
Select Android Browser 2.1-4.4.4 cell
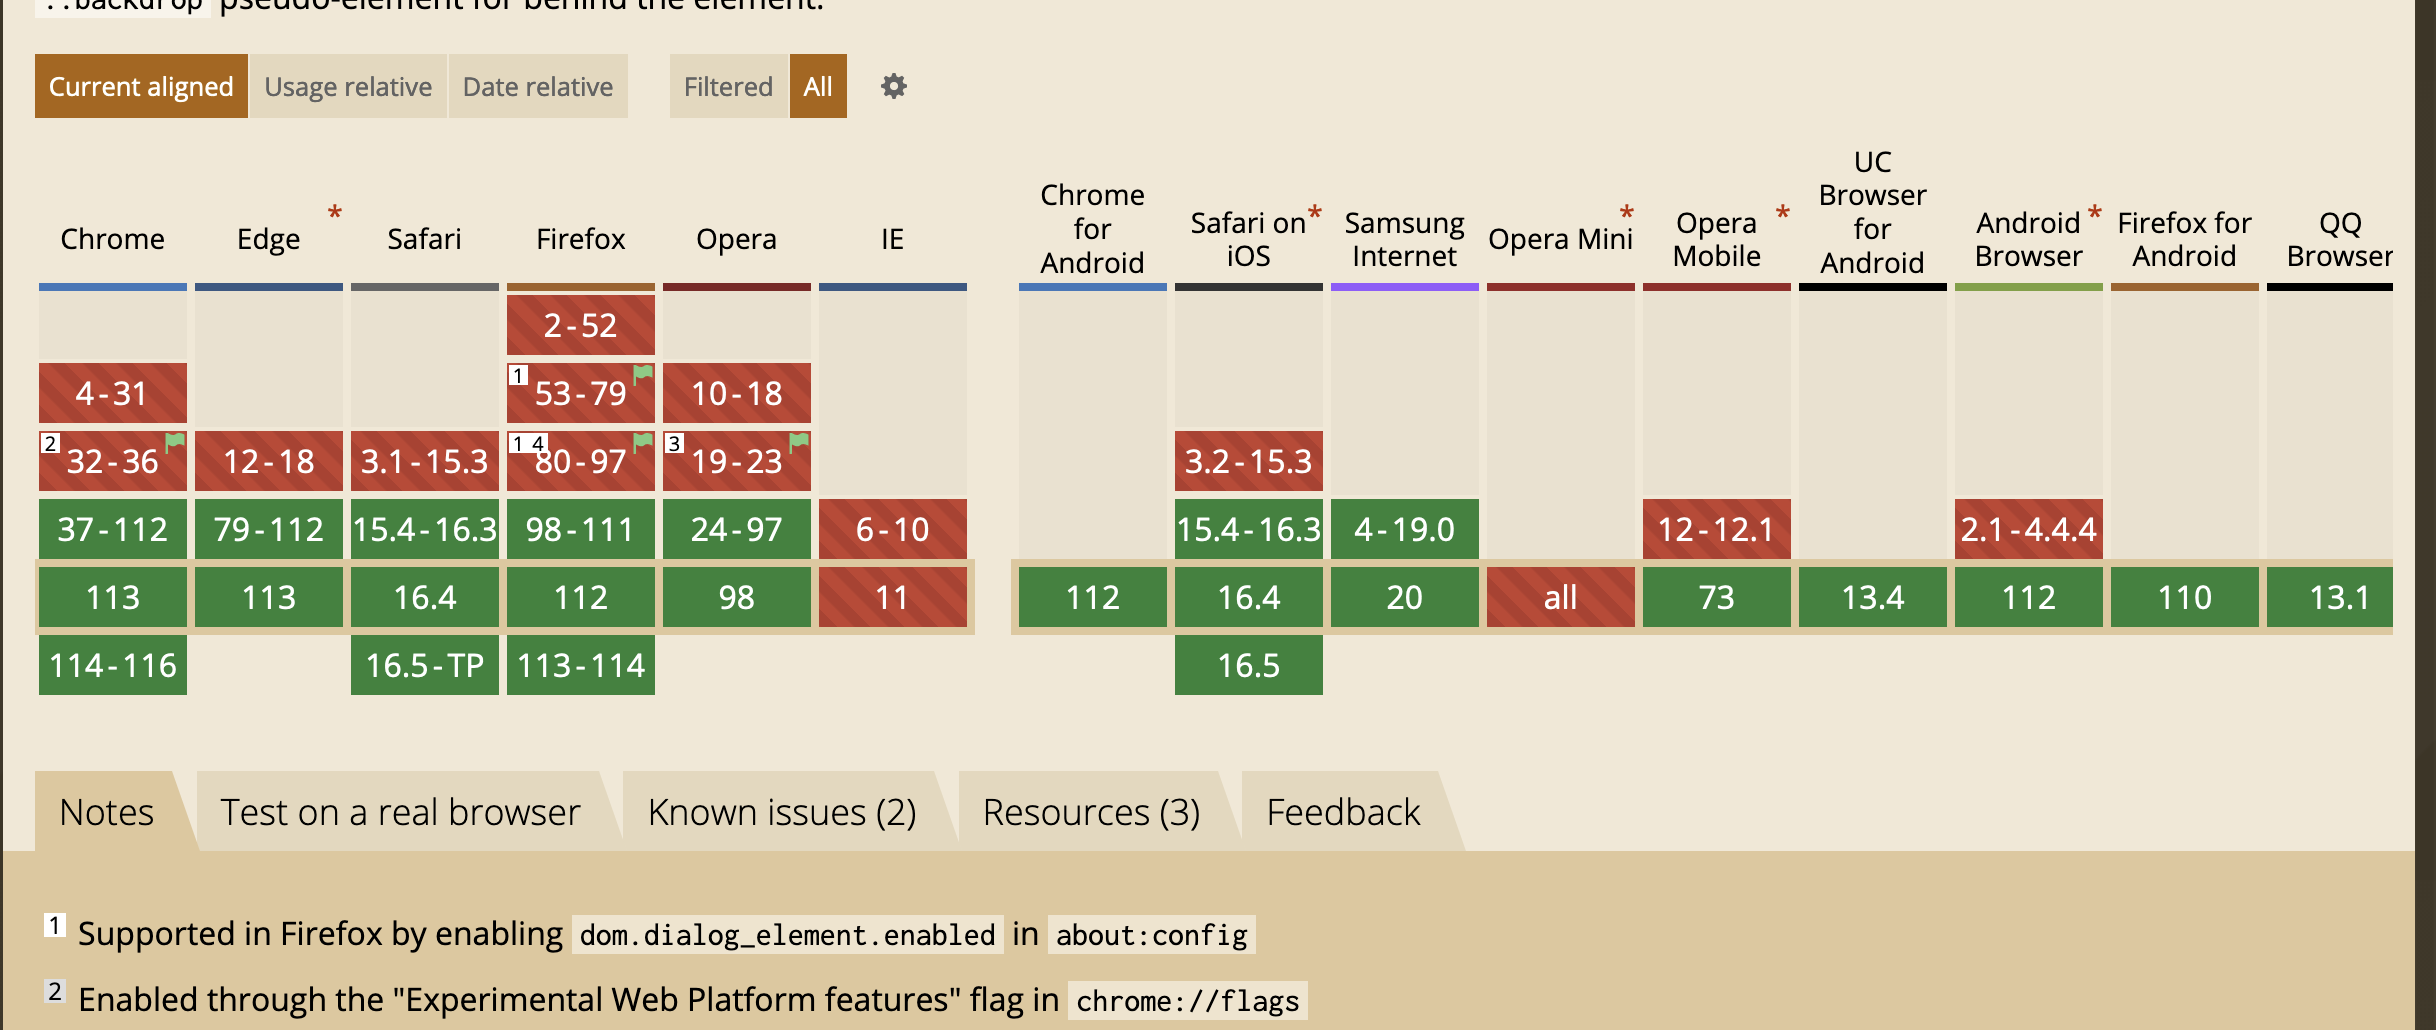2029,529
